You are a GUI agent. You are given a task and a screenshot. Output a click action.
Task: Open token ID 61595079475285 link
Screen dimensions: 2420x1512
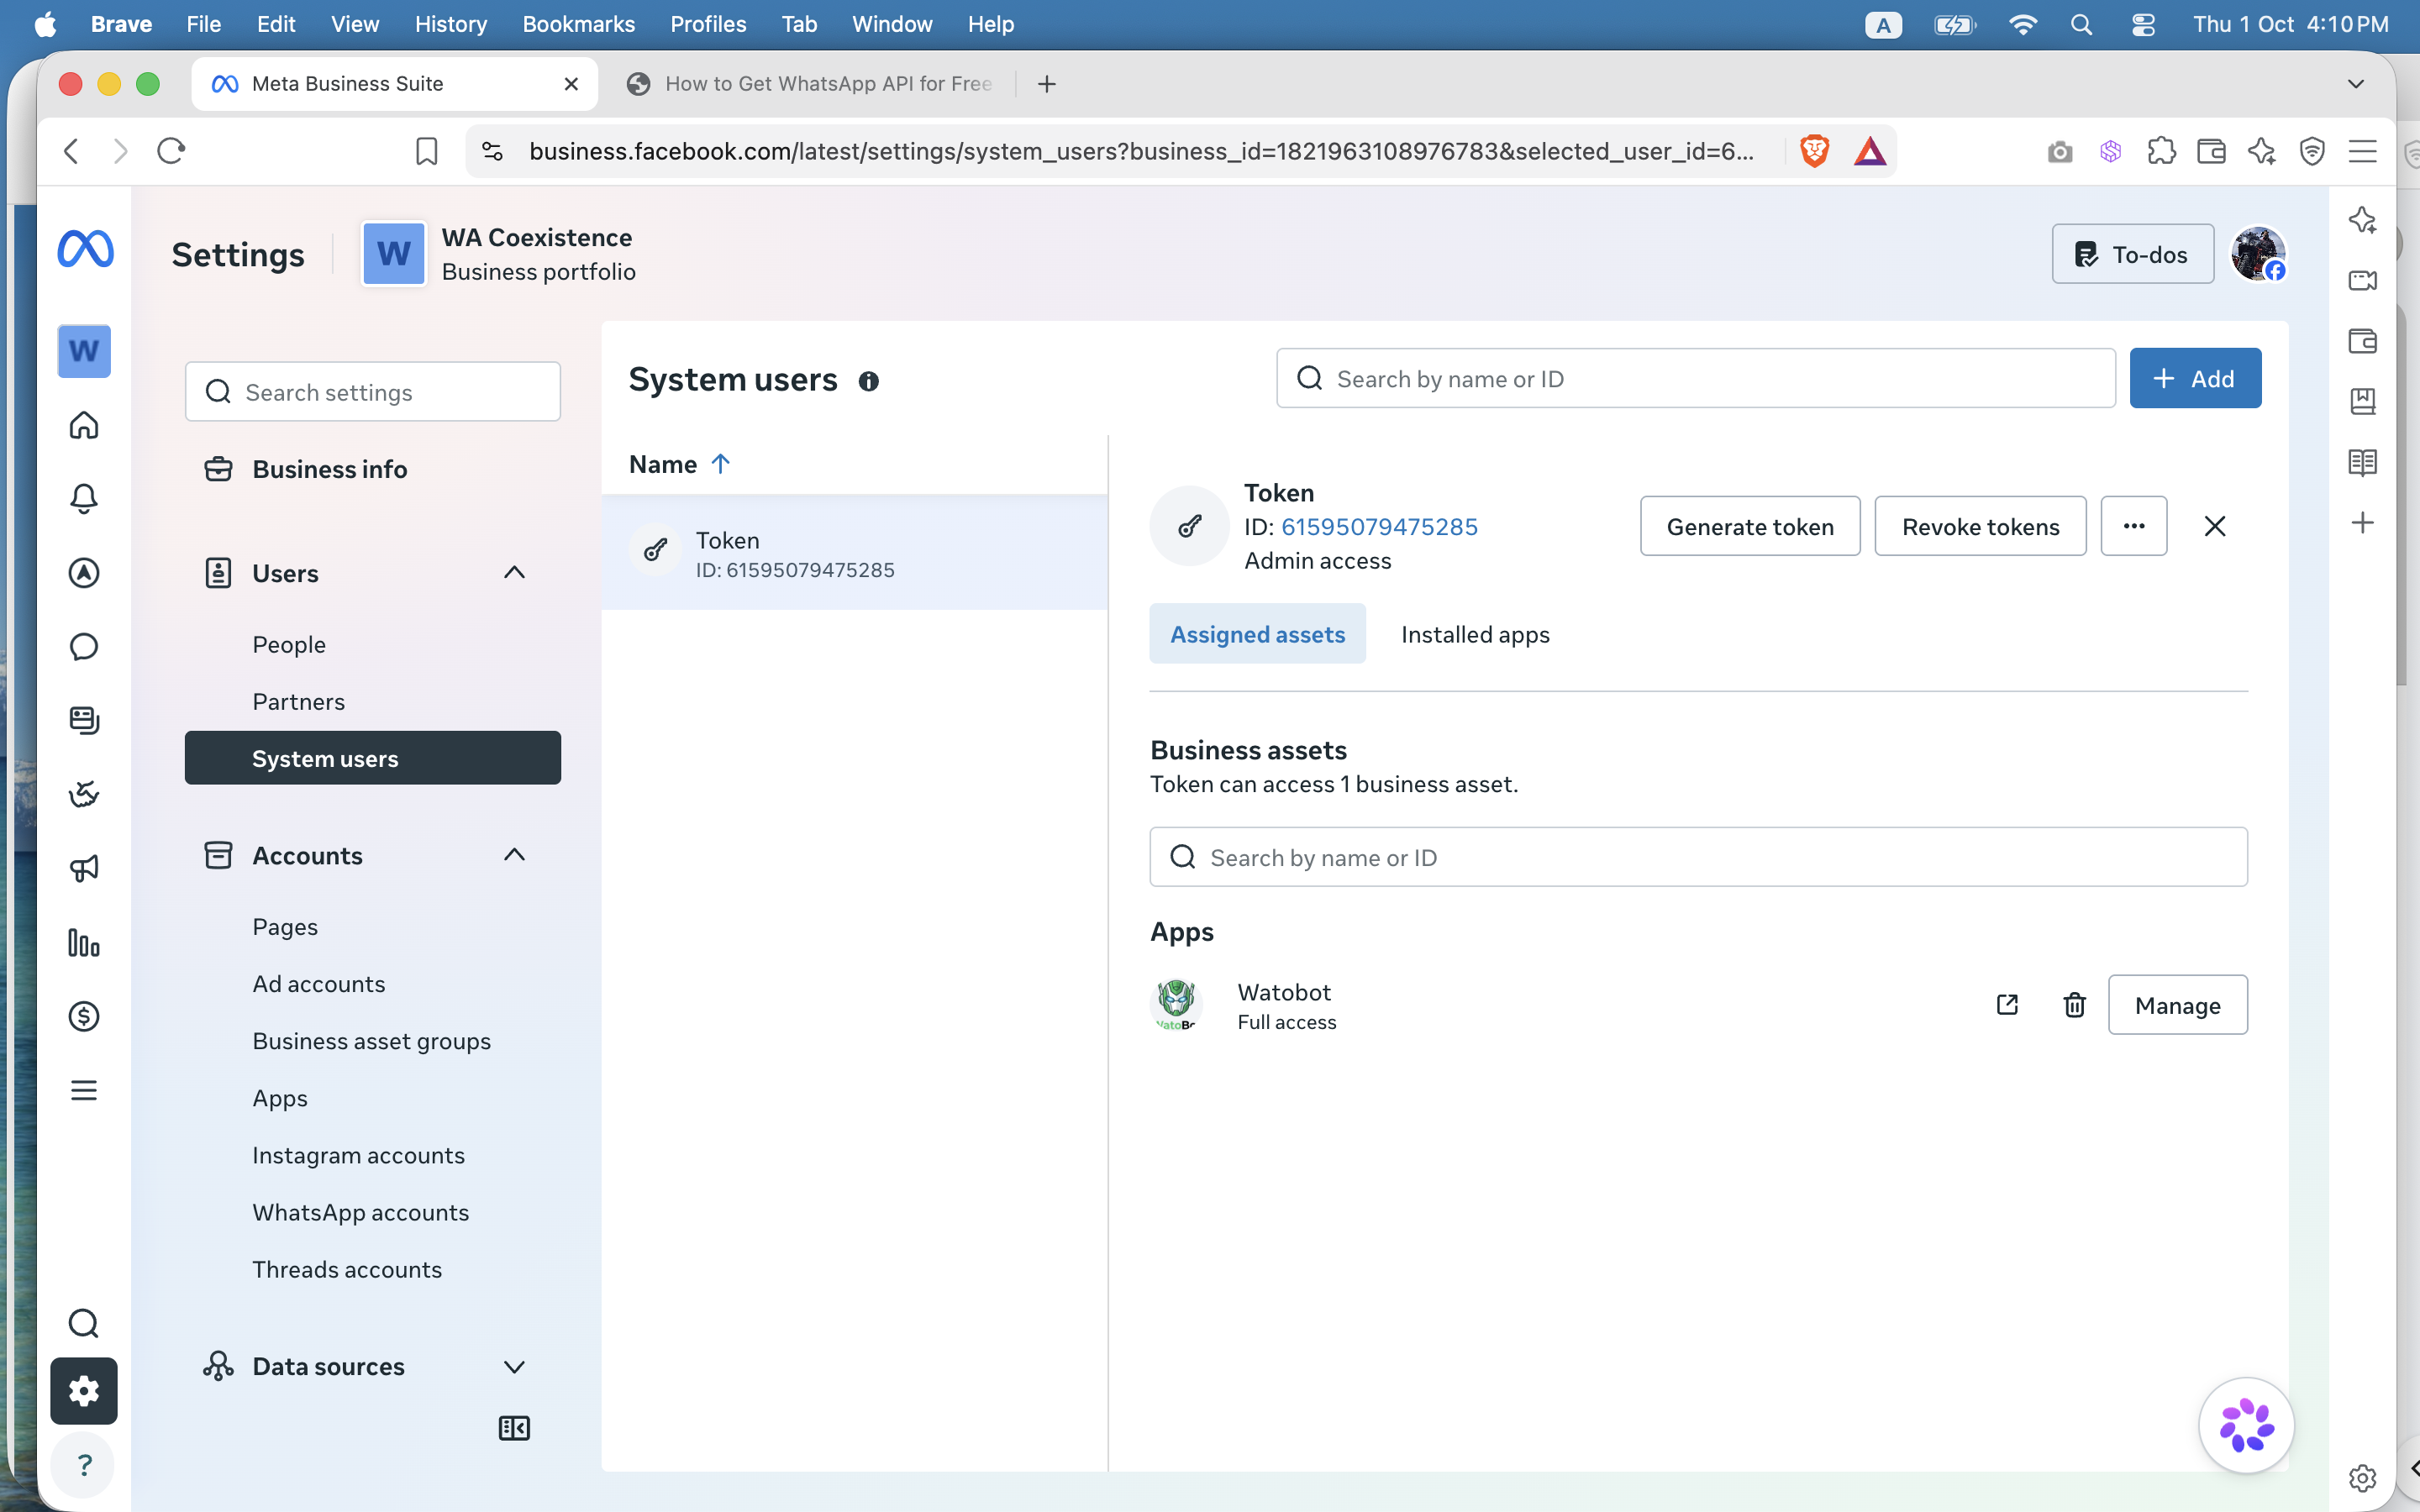point(1379,527)
